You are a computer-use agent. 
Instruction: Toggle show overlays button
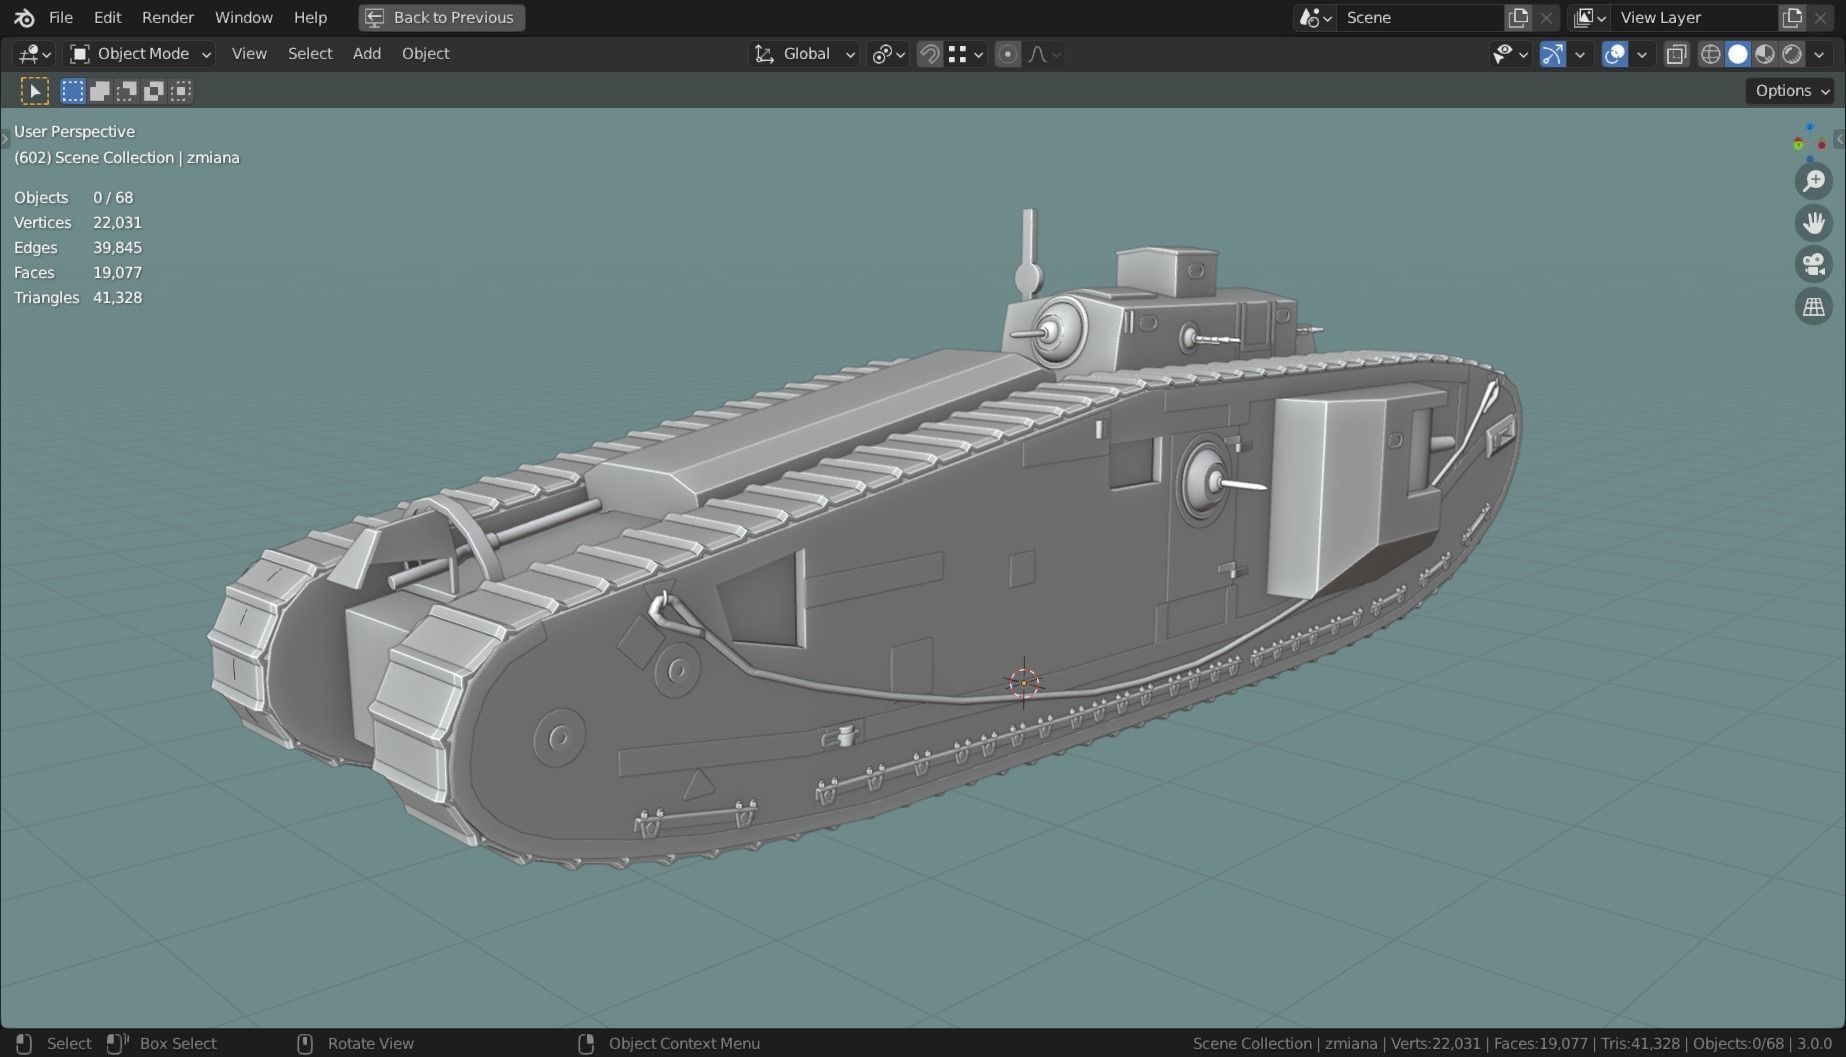click(1614, 54)
